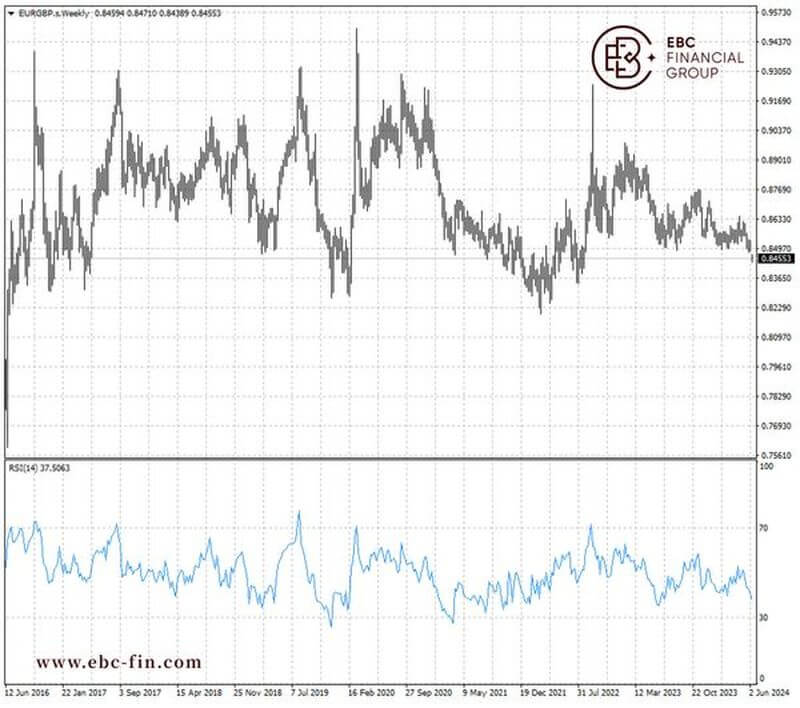Click the 0.95730 price axis label

pos(776,12)
